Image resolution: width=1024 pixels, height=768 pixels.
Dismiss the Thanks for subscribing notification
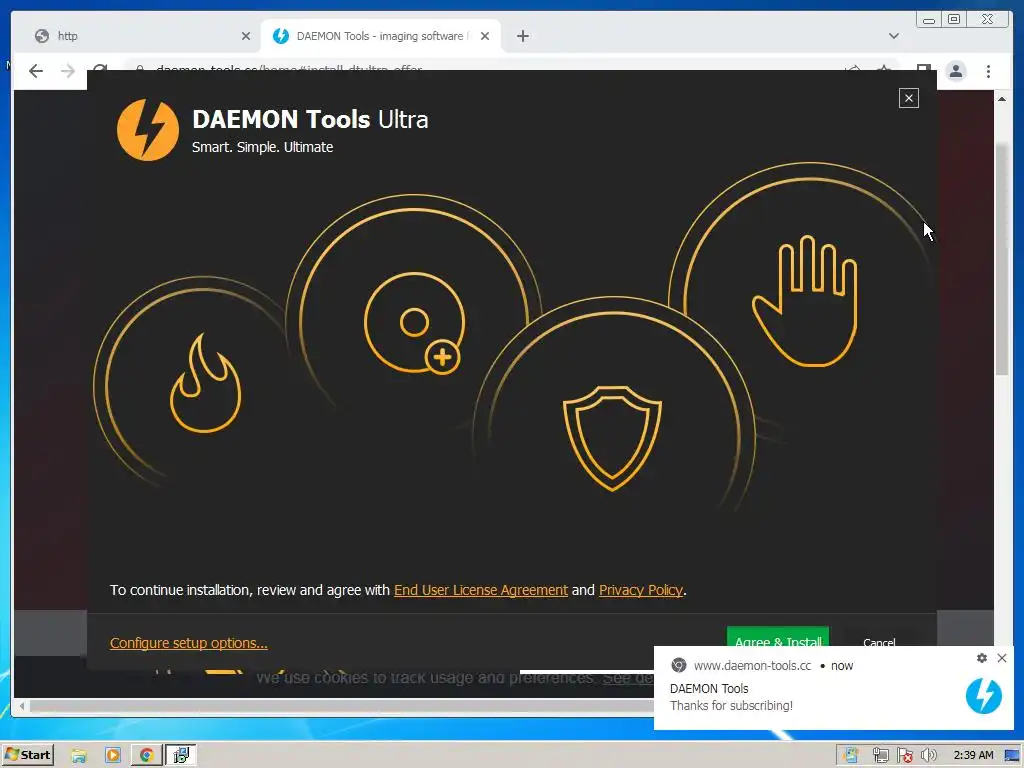coord(1002,658)
